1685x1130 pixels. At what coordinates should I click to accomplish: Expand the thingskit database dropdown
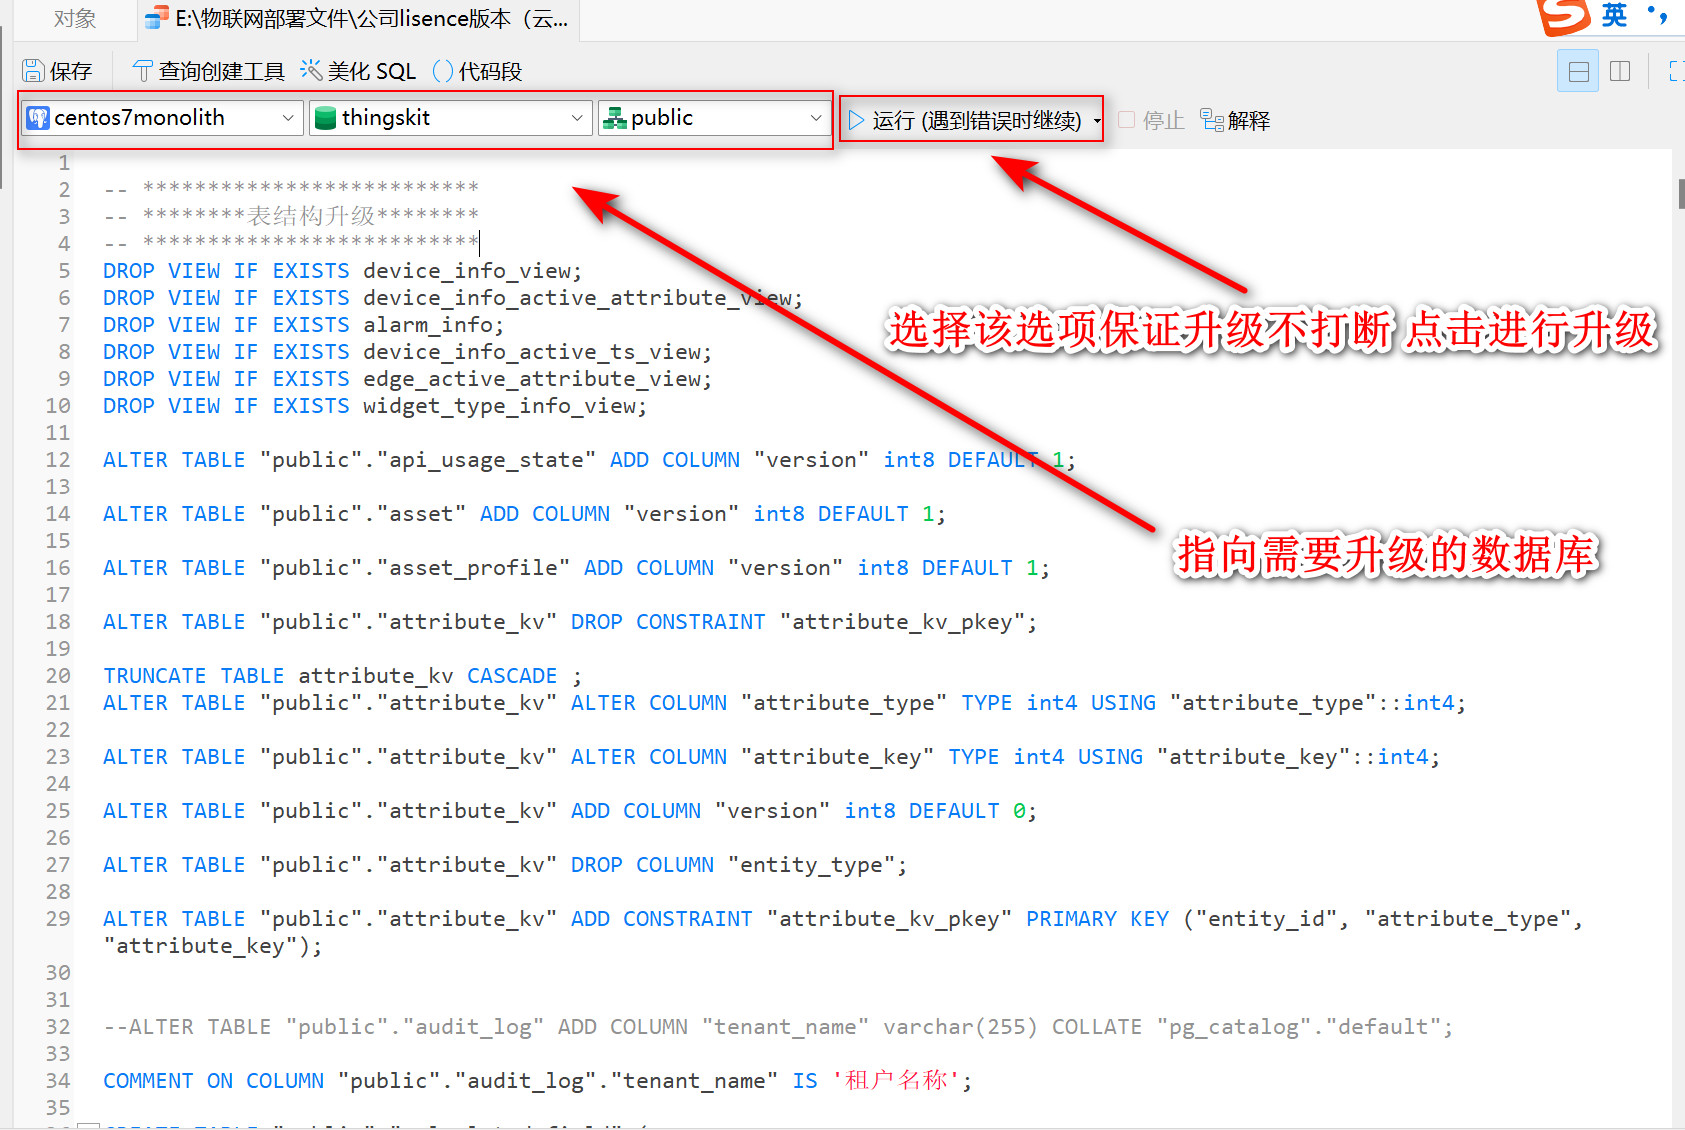(577, 118)
